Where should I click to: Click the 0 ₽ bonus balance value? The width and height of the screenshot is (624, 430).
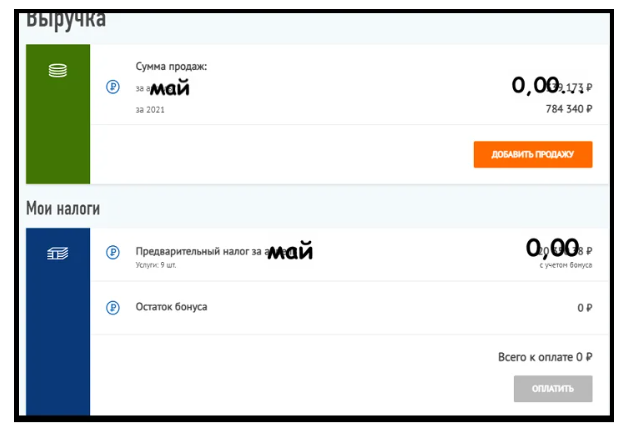[585, 308]
